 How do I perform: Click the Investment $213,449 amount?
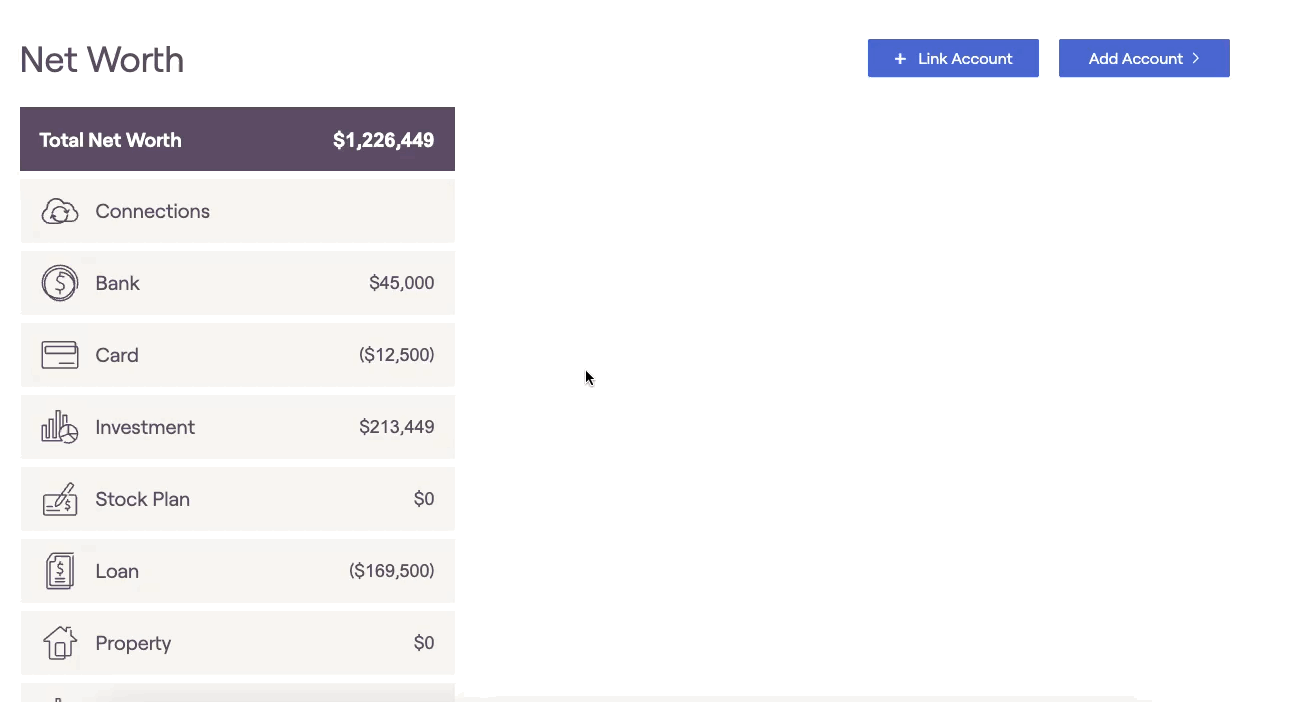coord(396,427)
